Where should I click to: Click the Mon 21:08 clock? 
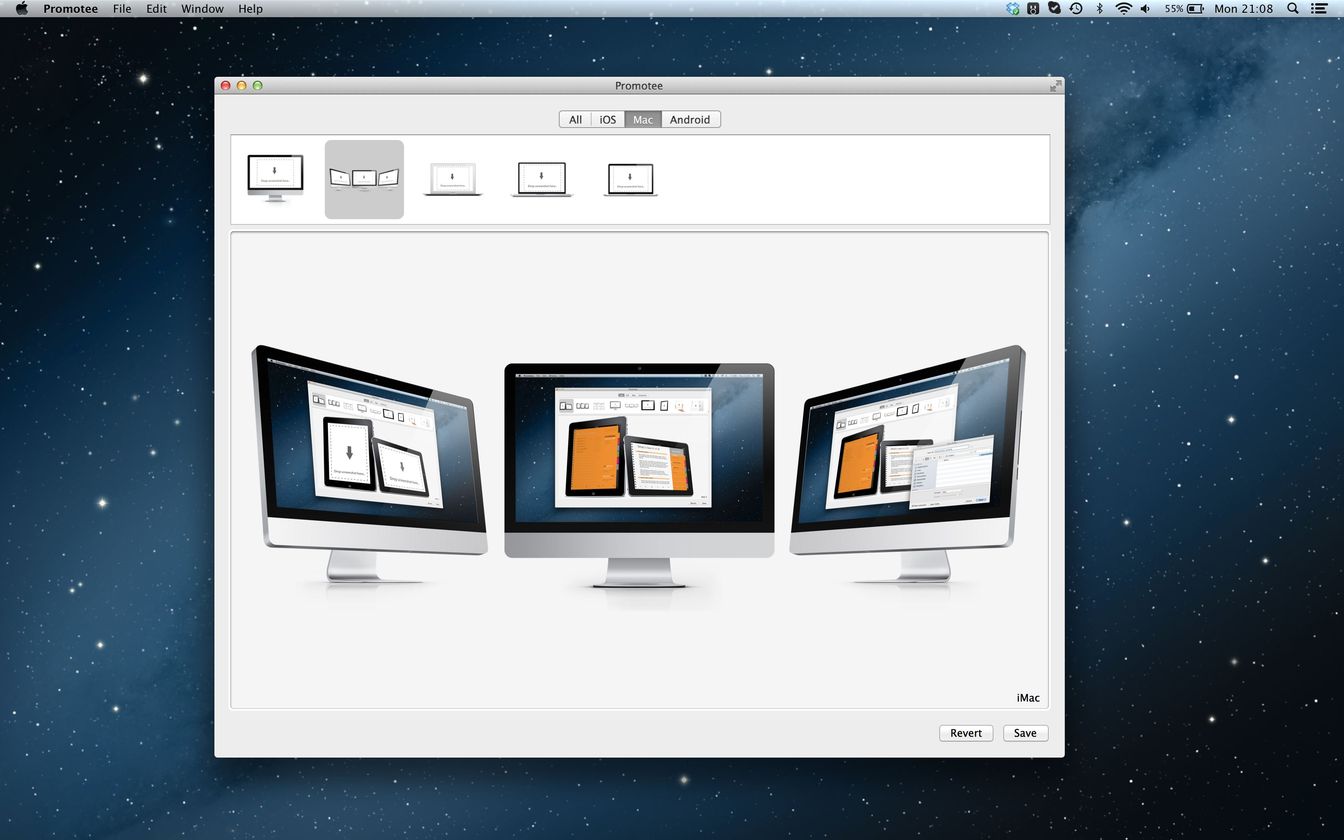click(1243, 8)
